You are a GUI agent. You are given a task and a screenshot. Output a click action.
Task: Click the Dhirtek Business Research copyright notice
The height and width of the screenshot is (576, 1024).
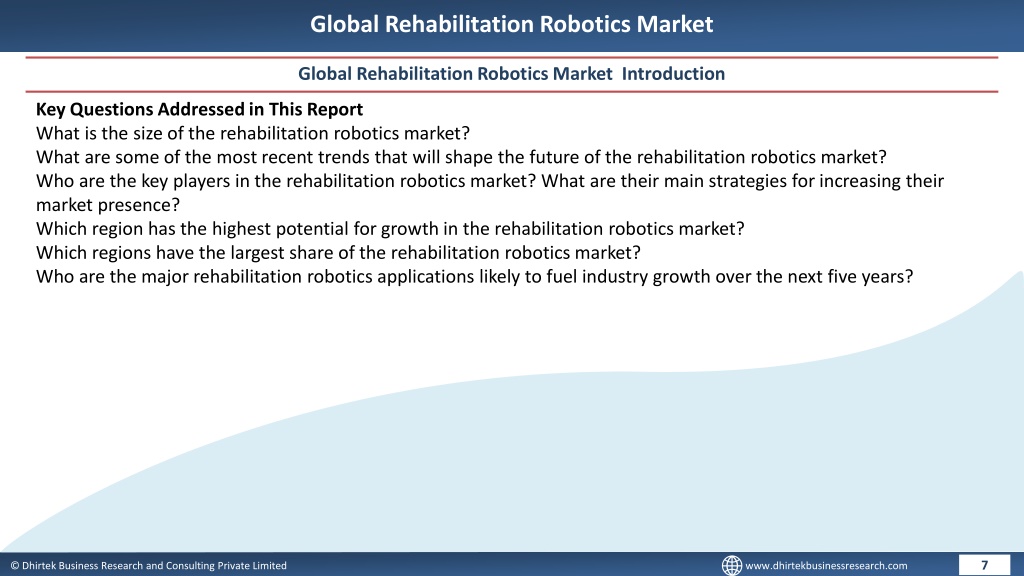(148, 566)
